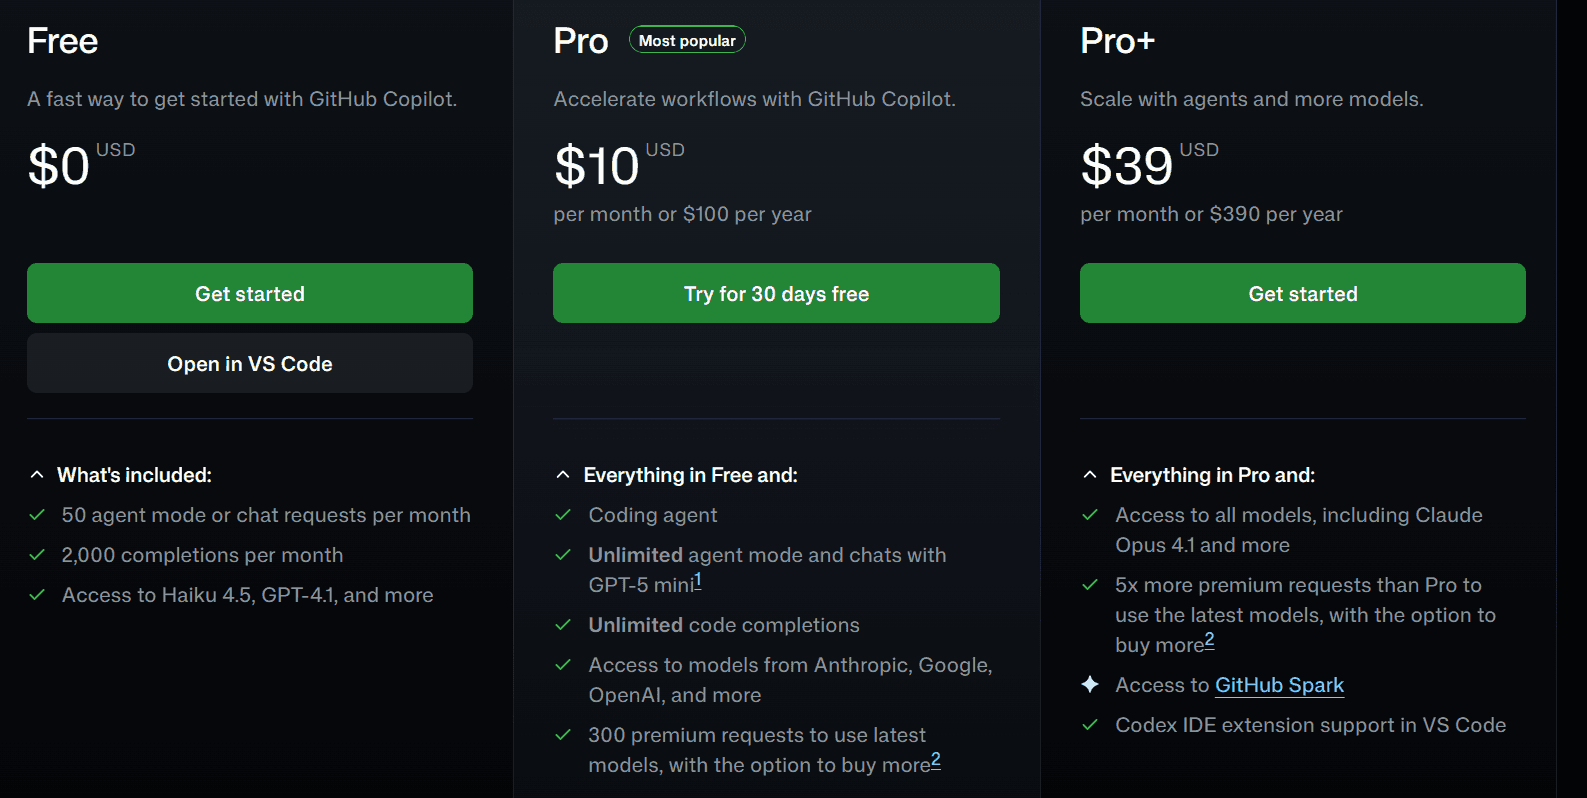Viewport: 1587px width, 798px height.
Task: Click the checkmark next to 300 premium requests
Action: tap(562, 735)
